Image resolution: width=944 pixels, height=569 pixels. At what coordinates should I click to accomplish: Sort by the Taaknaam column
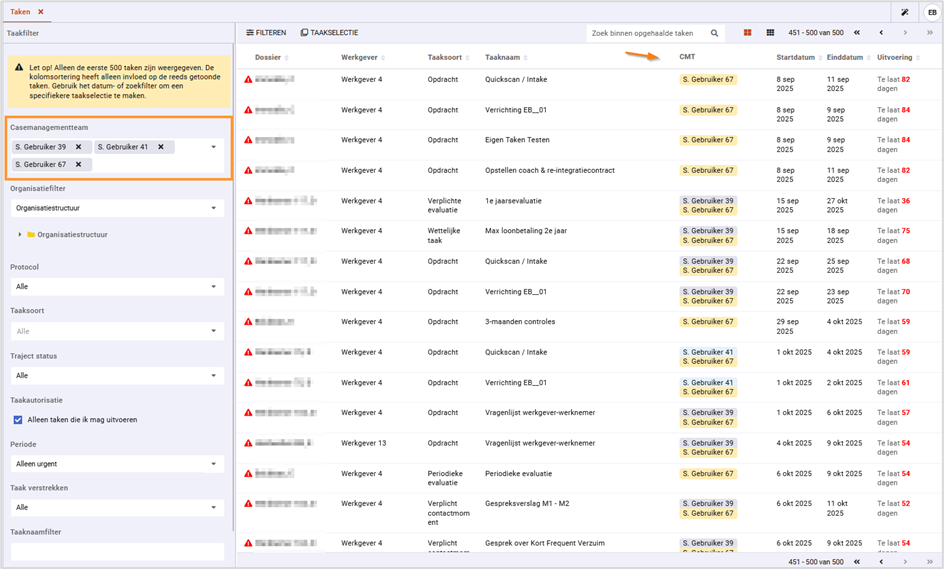coord(506,57)
